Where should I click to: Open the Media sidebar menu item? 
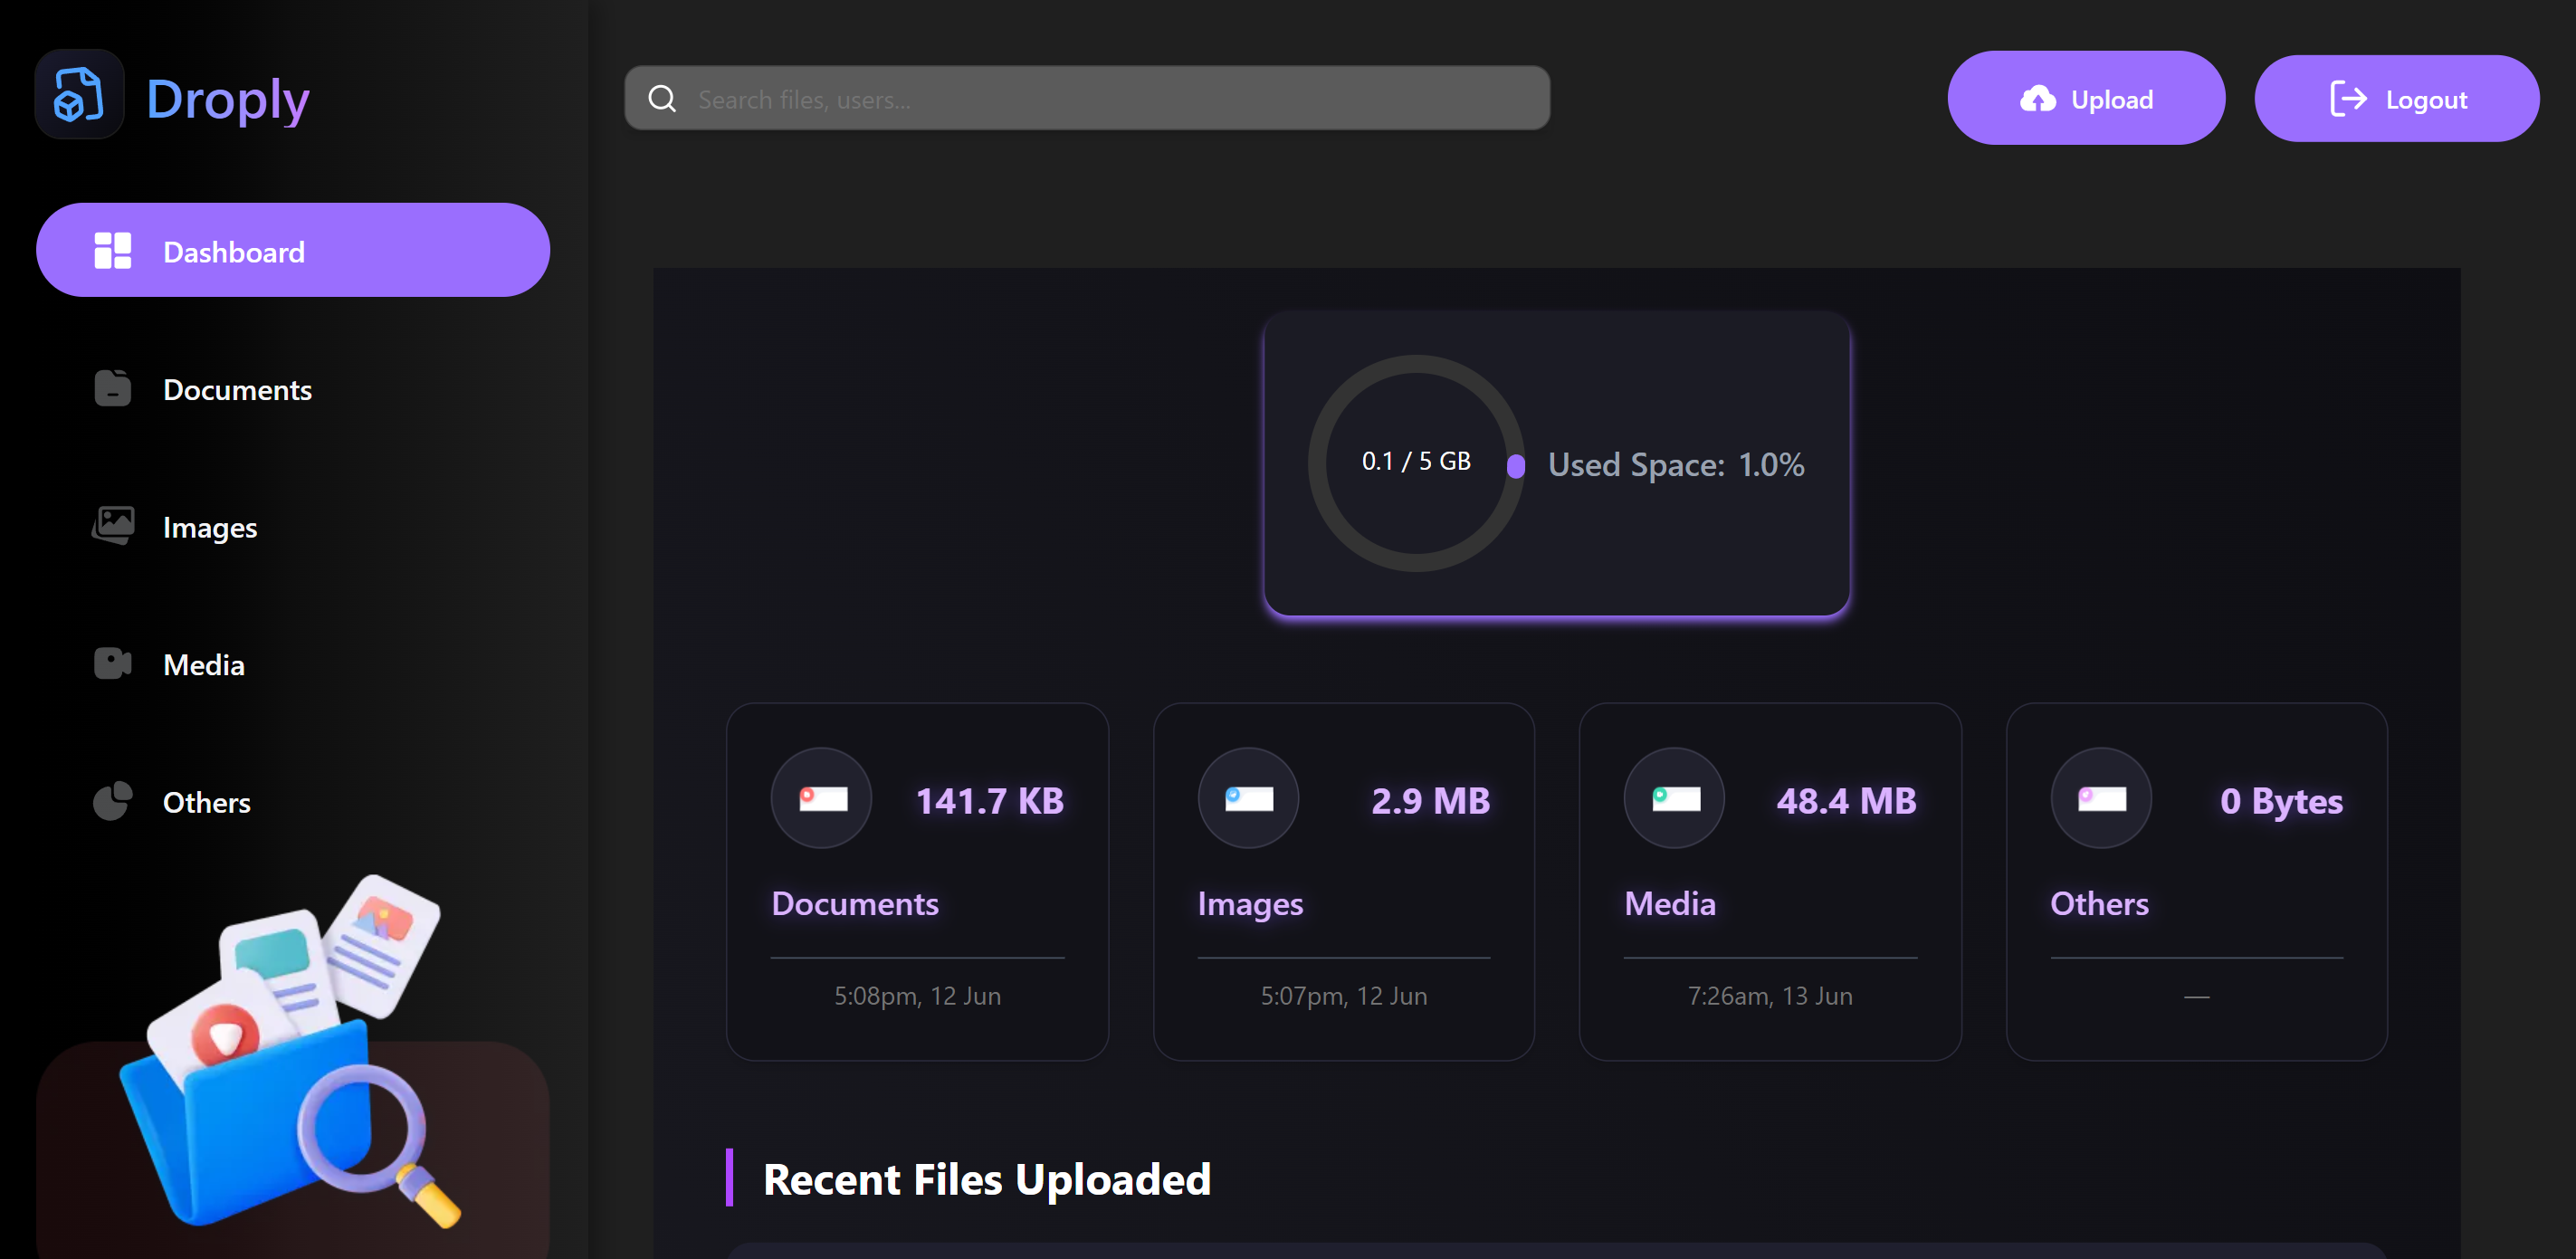(204, 664)
